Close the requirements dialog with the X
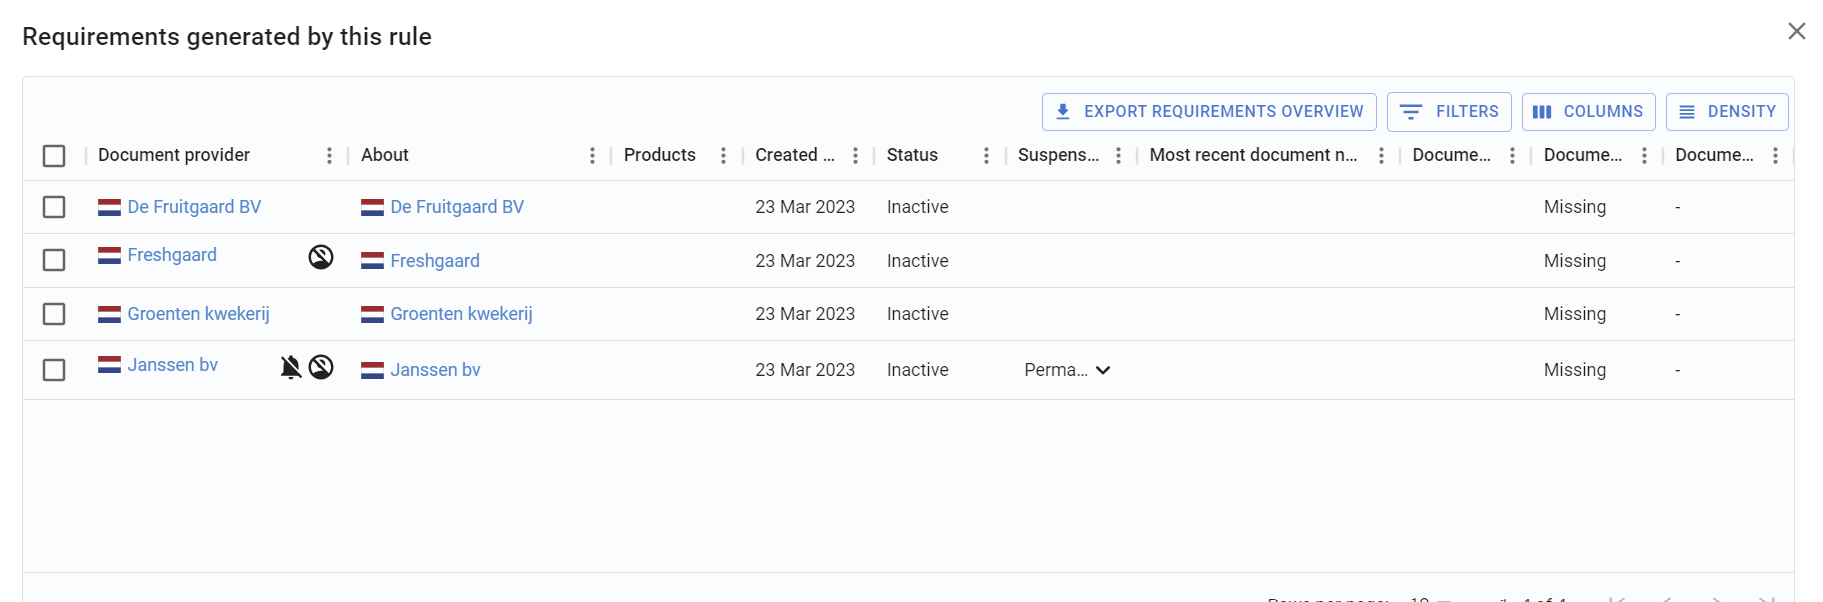 [1797, 31]
